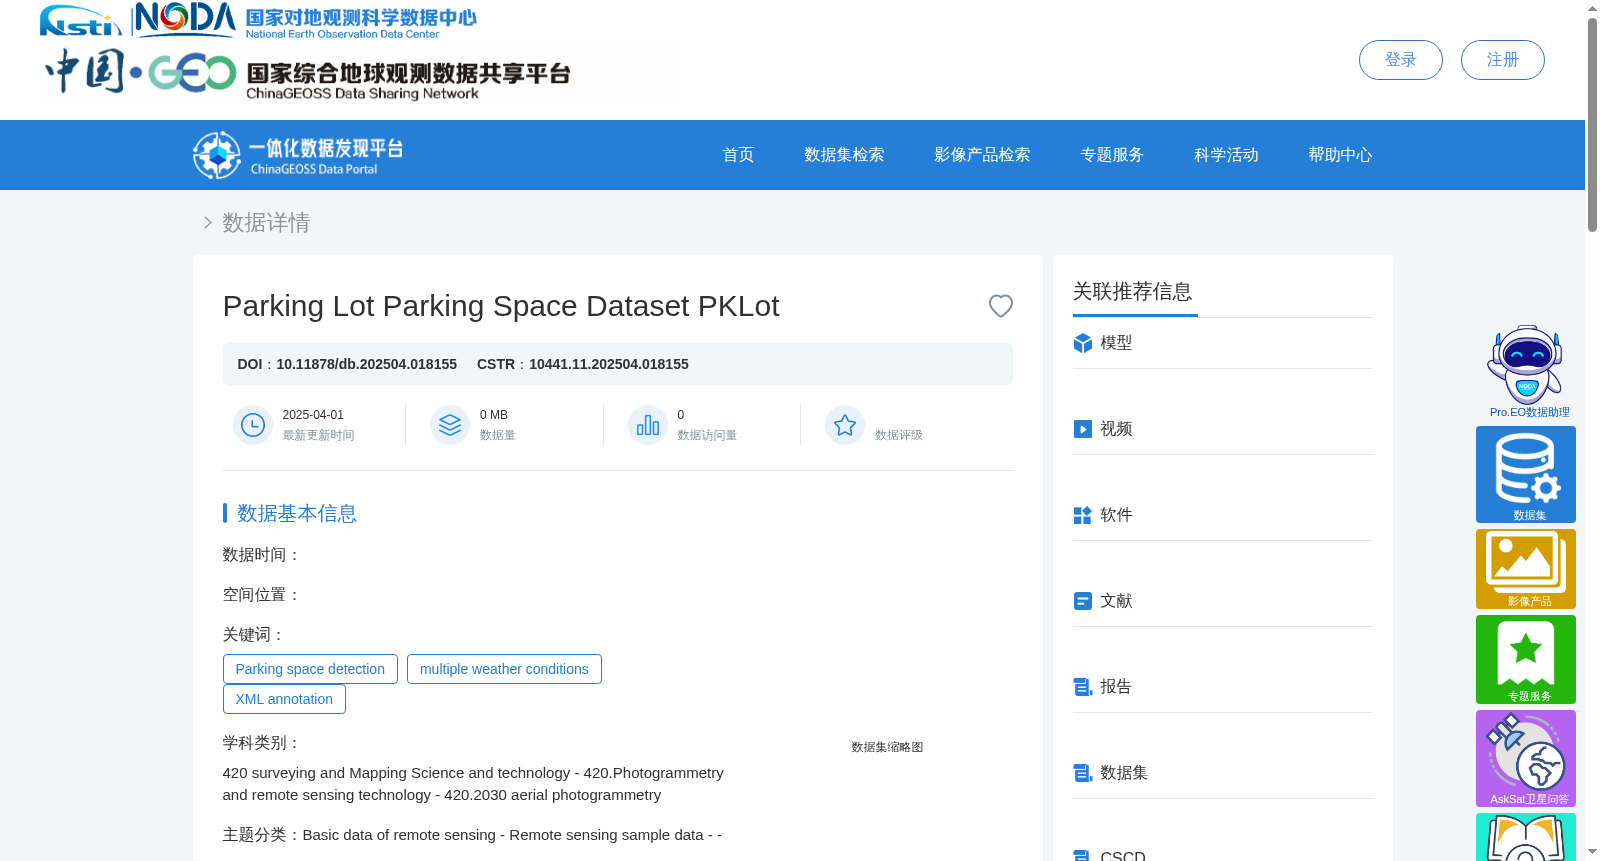1600x861 pixels.
Task: Open the AskSat卫星问答 satellite tile
Action: click(1526, 758)
